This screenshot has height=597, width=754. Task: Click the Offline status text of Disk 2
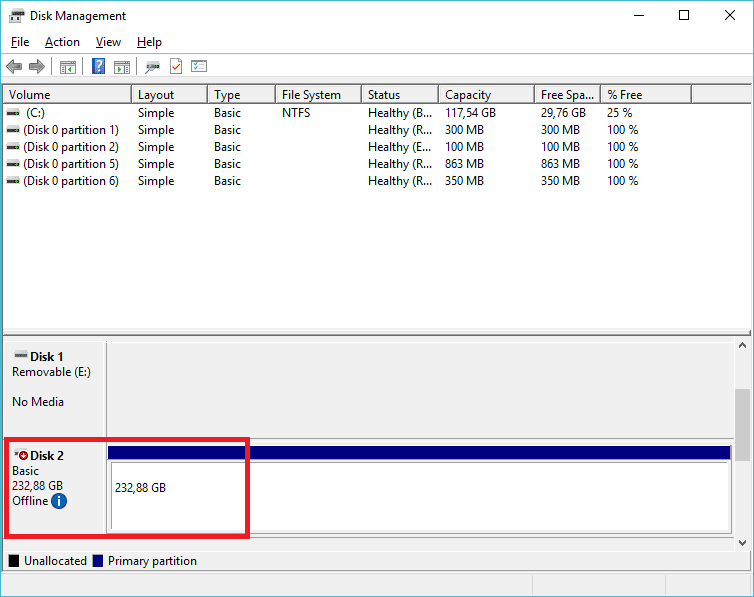point(30,501)
